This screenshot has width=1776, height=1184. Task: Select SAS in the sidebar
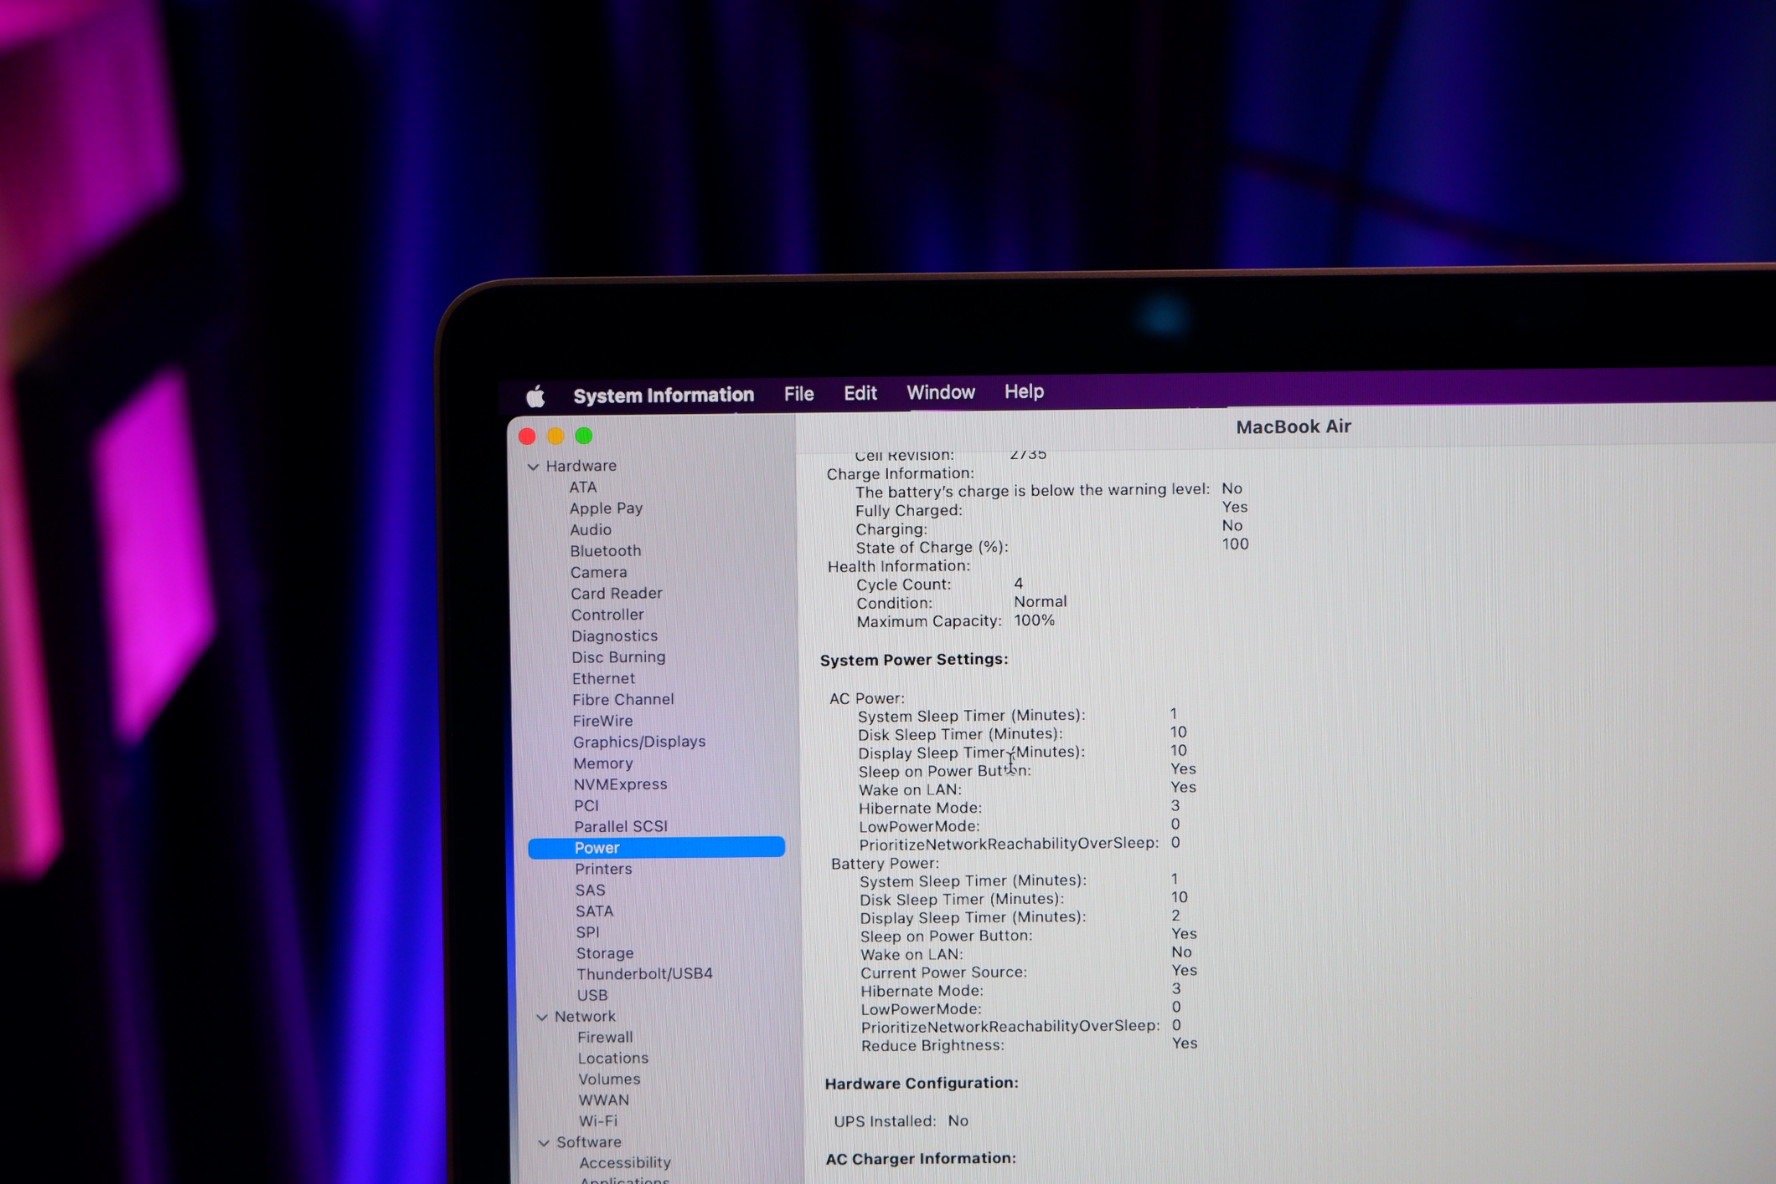tap(590, 890)
